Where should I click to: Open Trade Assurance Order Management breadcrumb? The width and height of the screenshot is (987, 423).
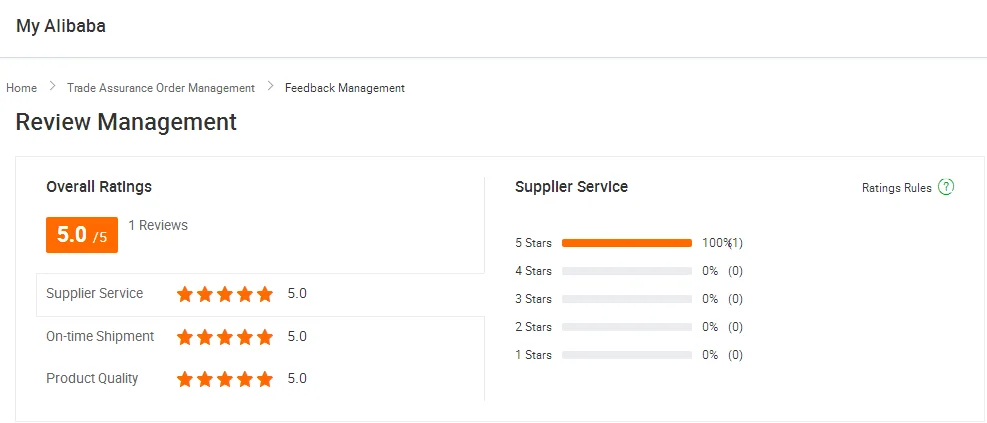[161, 88]
